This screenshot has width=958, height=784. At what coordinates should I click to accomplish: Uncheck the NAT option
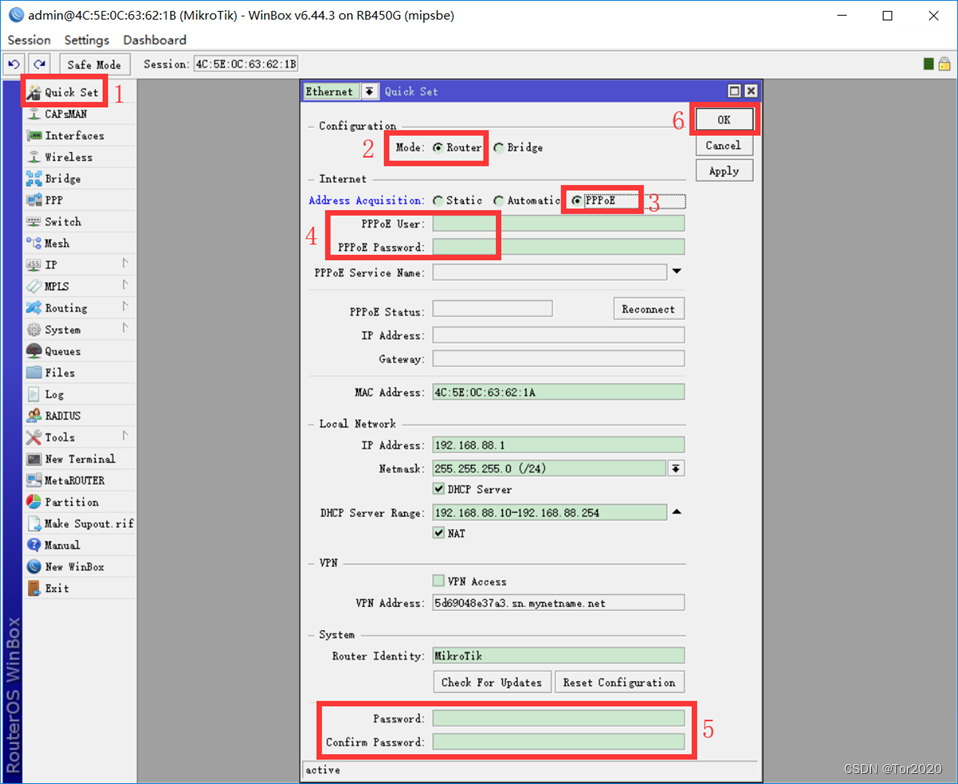click(439, 533)
